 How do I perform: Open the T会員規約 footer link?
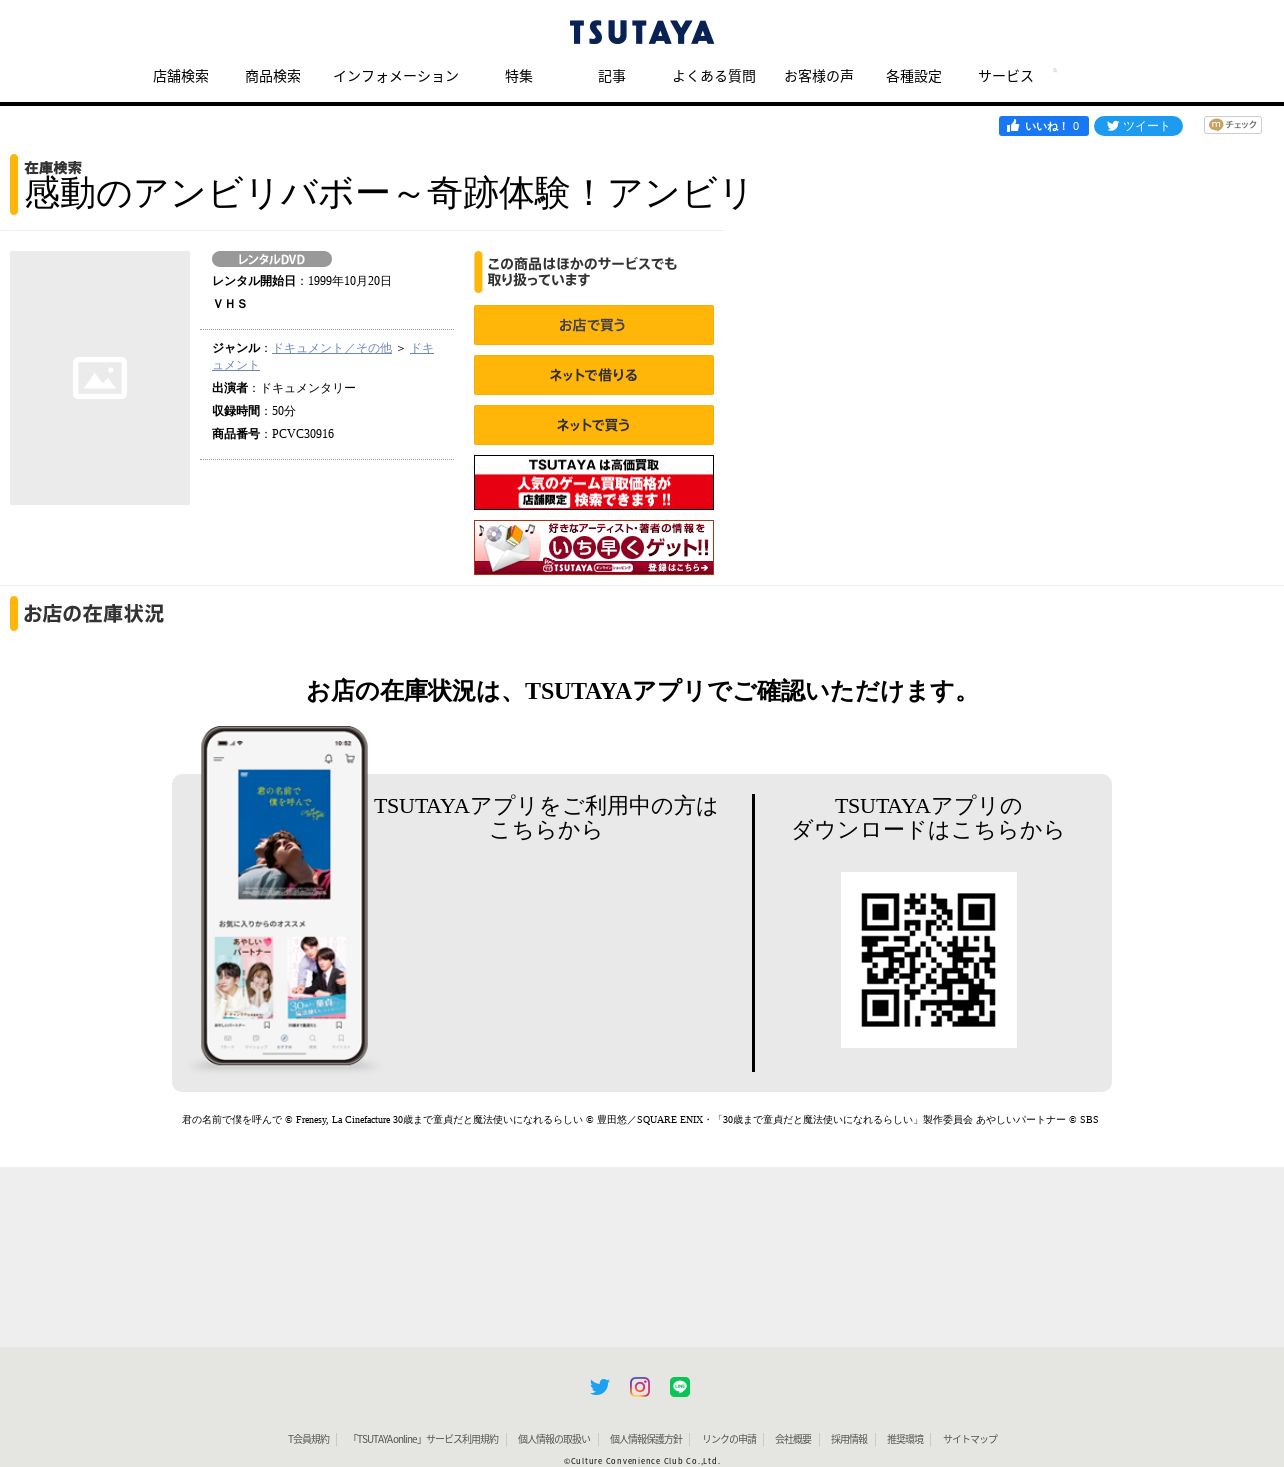click(309, 1439)
